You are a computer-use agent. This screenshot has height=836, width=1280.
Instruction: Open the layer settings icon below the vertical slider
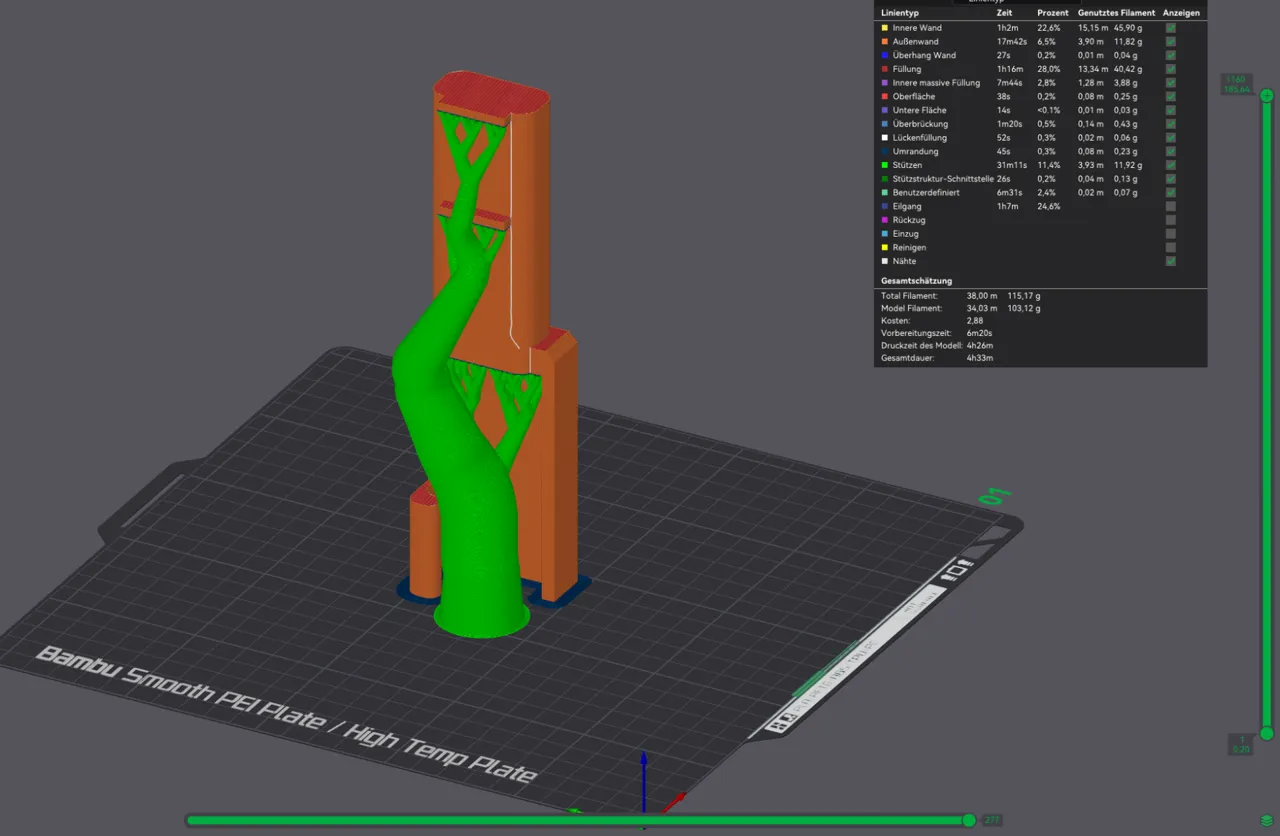point(1267,820)
